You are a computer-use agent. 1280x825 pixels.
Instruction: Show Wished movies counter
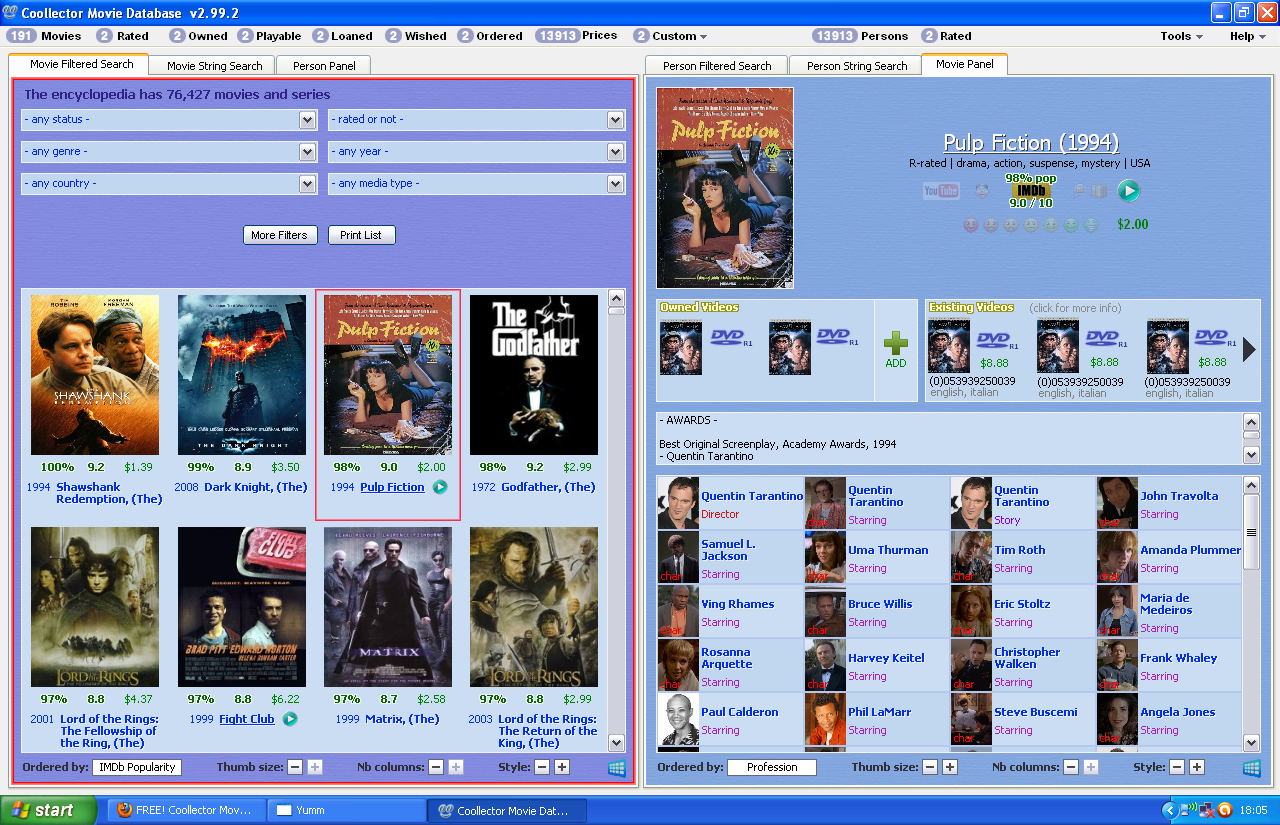[416, 36]
